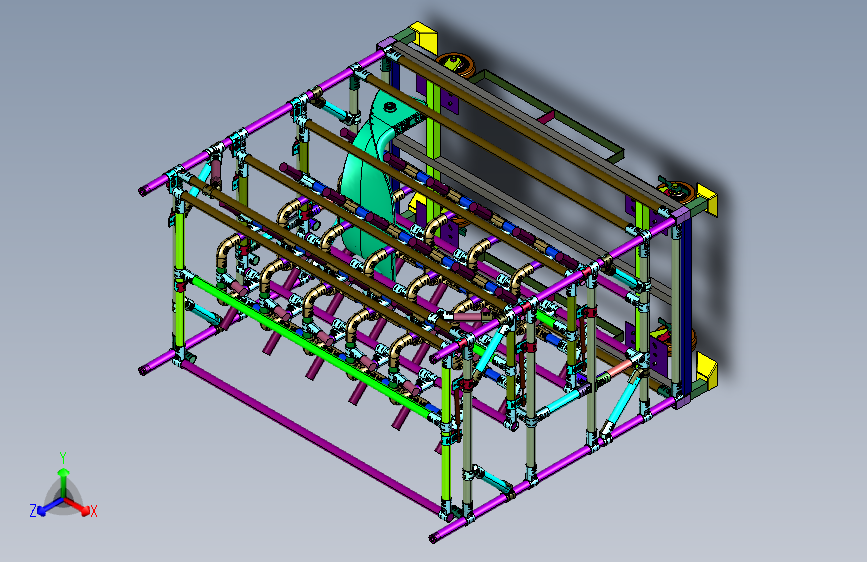
Task: Select the bright green horizontal tube on the front frame
Action: pyautogui.click(x=313, y=347)
